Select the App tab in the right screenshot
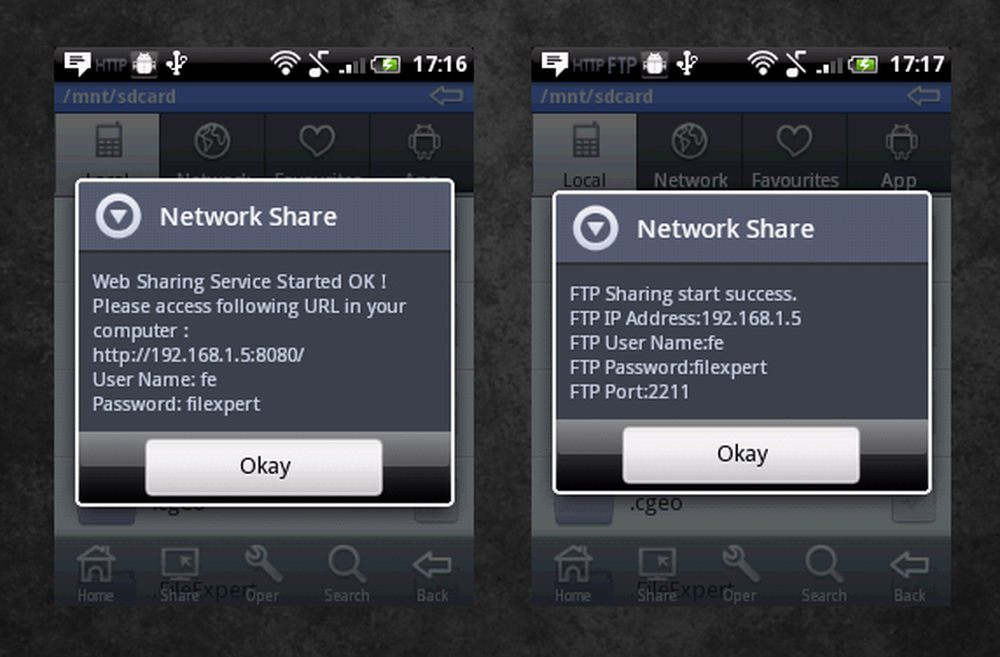This screenshot has height=657, width=1000. (x=899, y=153)
